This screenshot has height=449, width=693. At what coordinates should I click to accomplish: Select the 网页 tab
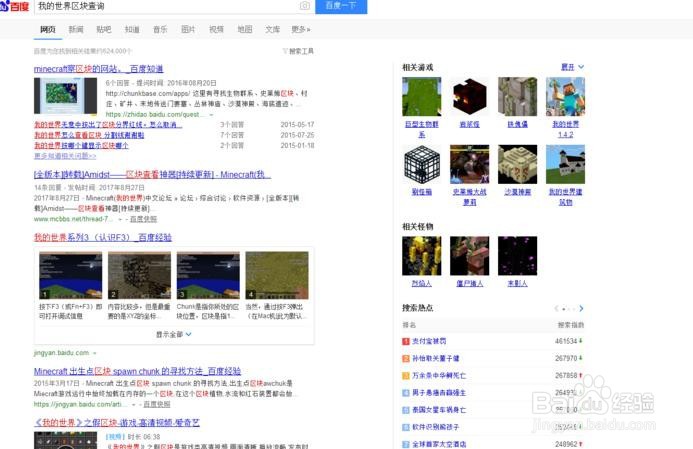(48, 30)
